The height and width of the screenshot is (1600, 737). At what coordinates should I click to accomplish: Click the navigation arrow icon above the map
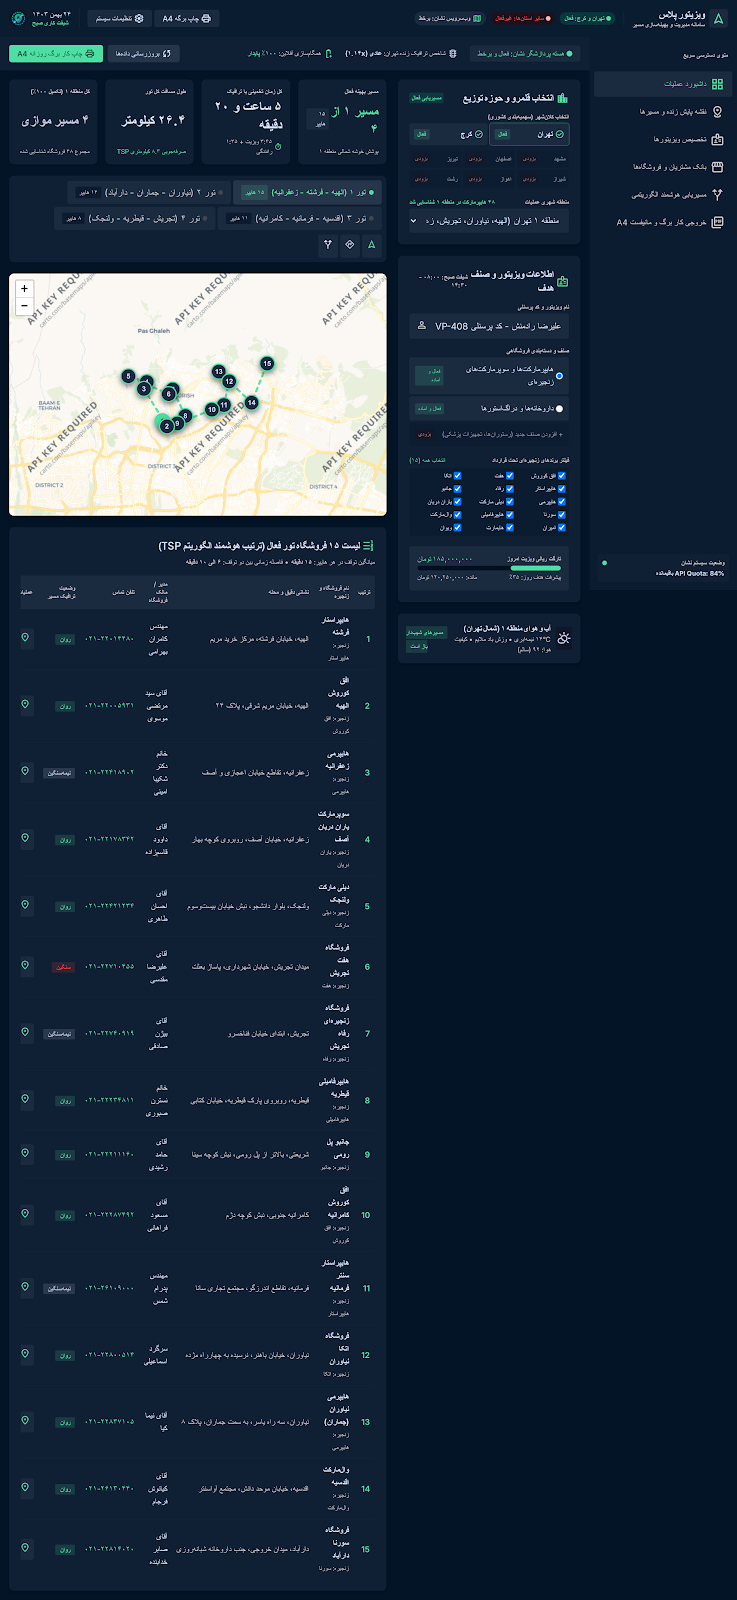click(x=372, y=243)
